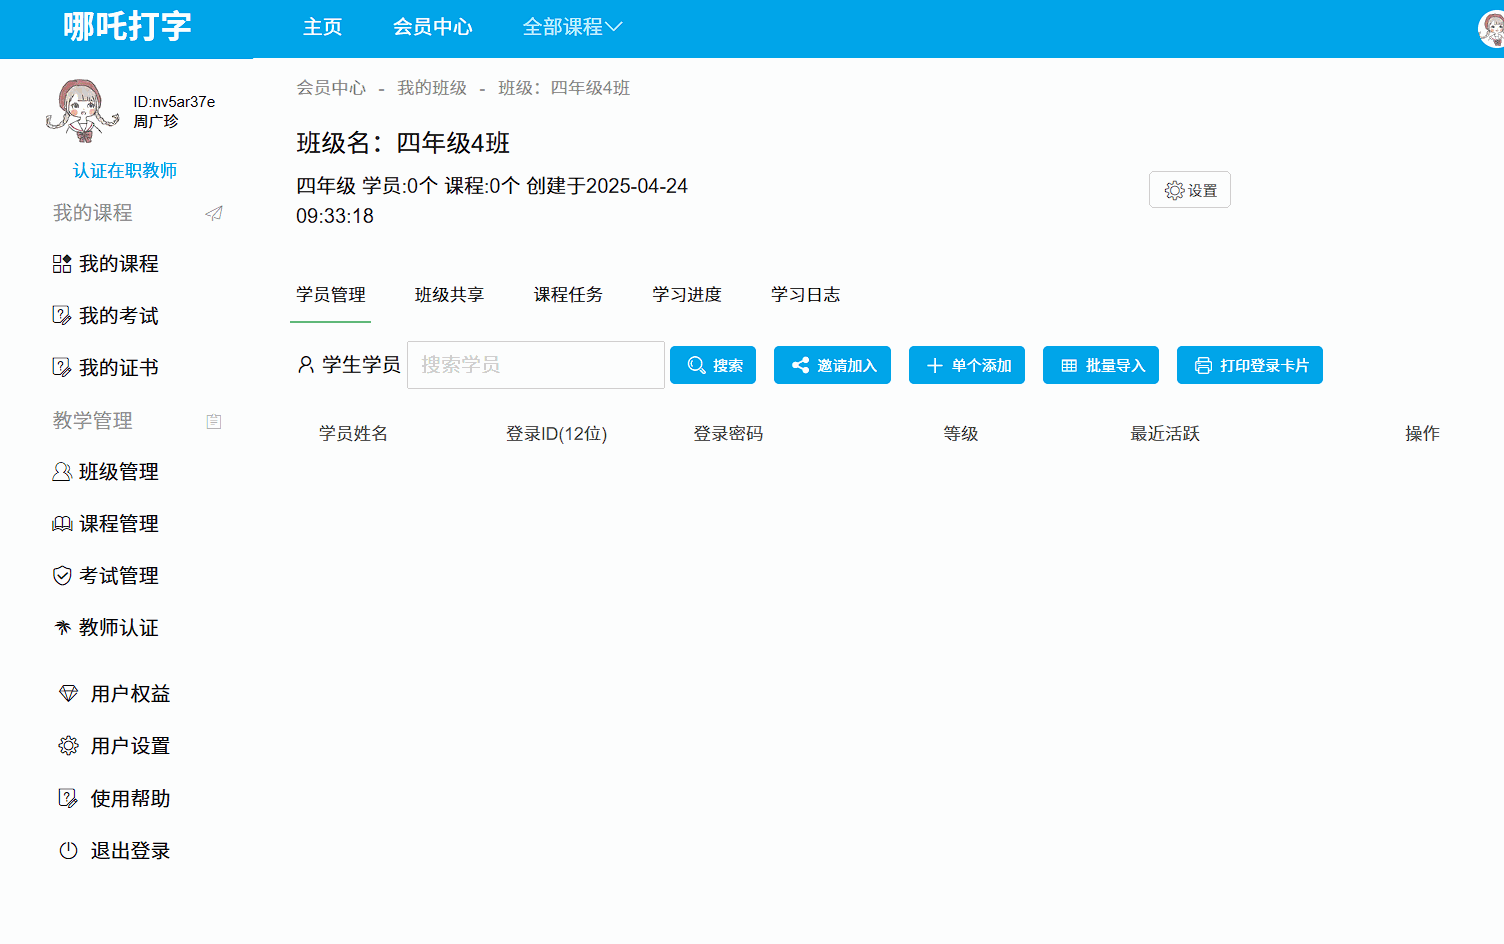Select the 学习进度 tab

[687, 295]
